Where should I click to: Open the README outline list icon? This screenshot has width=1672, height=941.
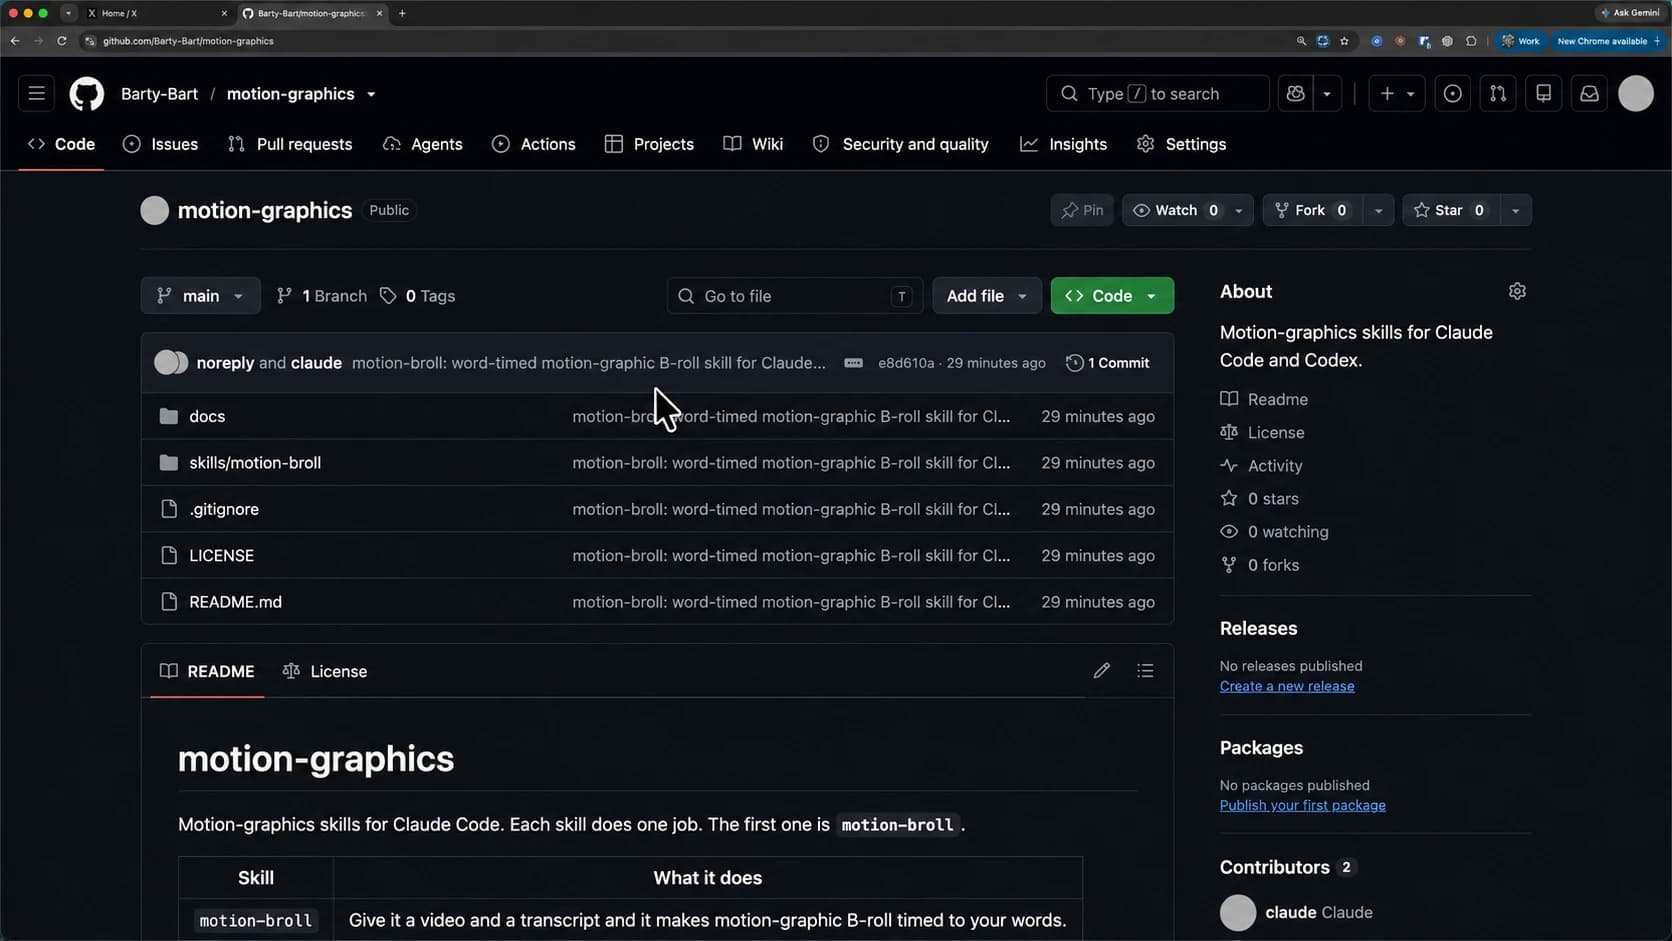pos(1145,671)
